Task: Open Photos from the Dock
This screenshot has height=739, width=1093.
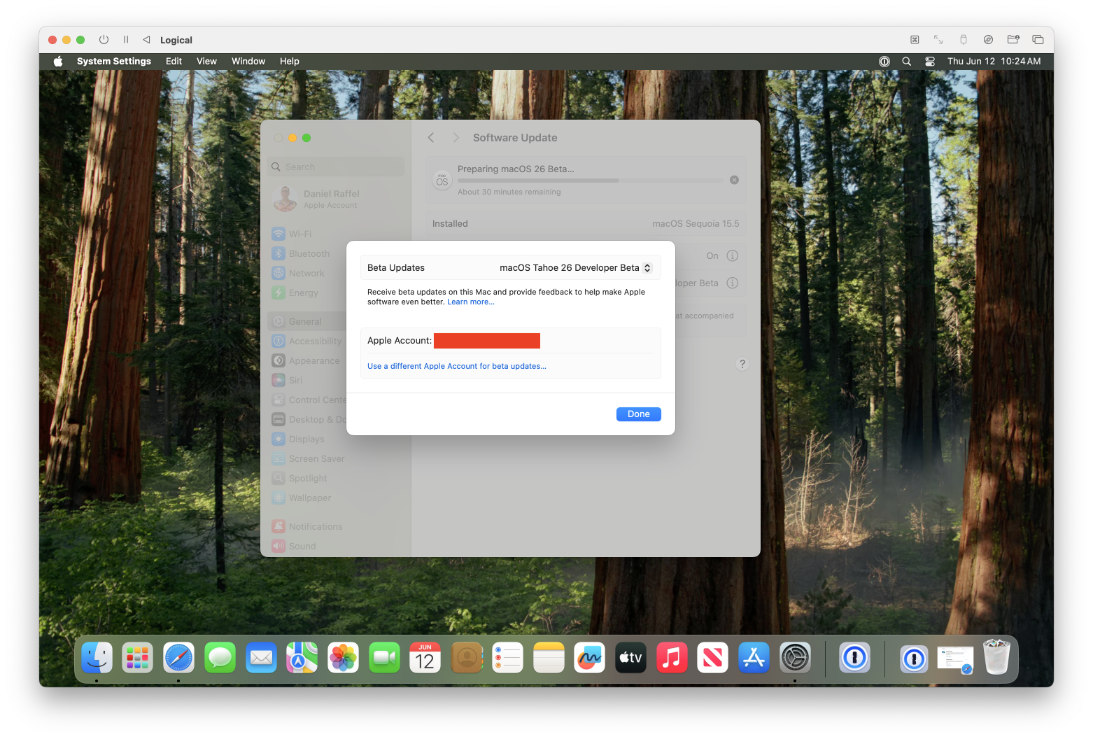Action: [343, 657]
